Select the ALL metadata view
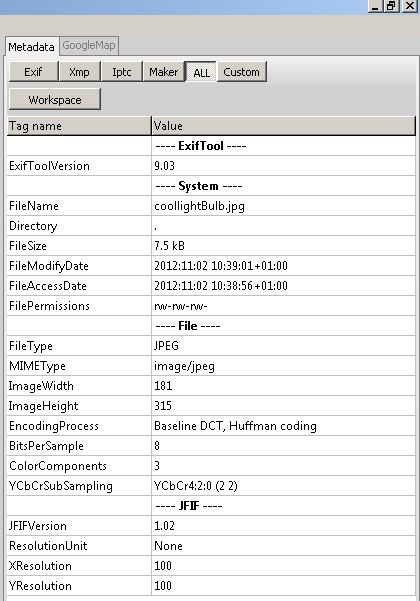The height and width of the screenshot is (601, 420). point(201,72)
